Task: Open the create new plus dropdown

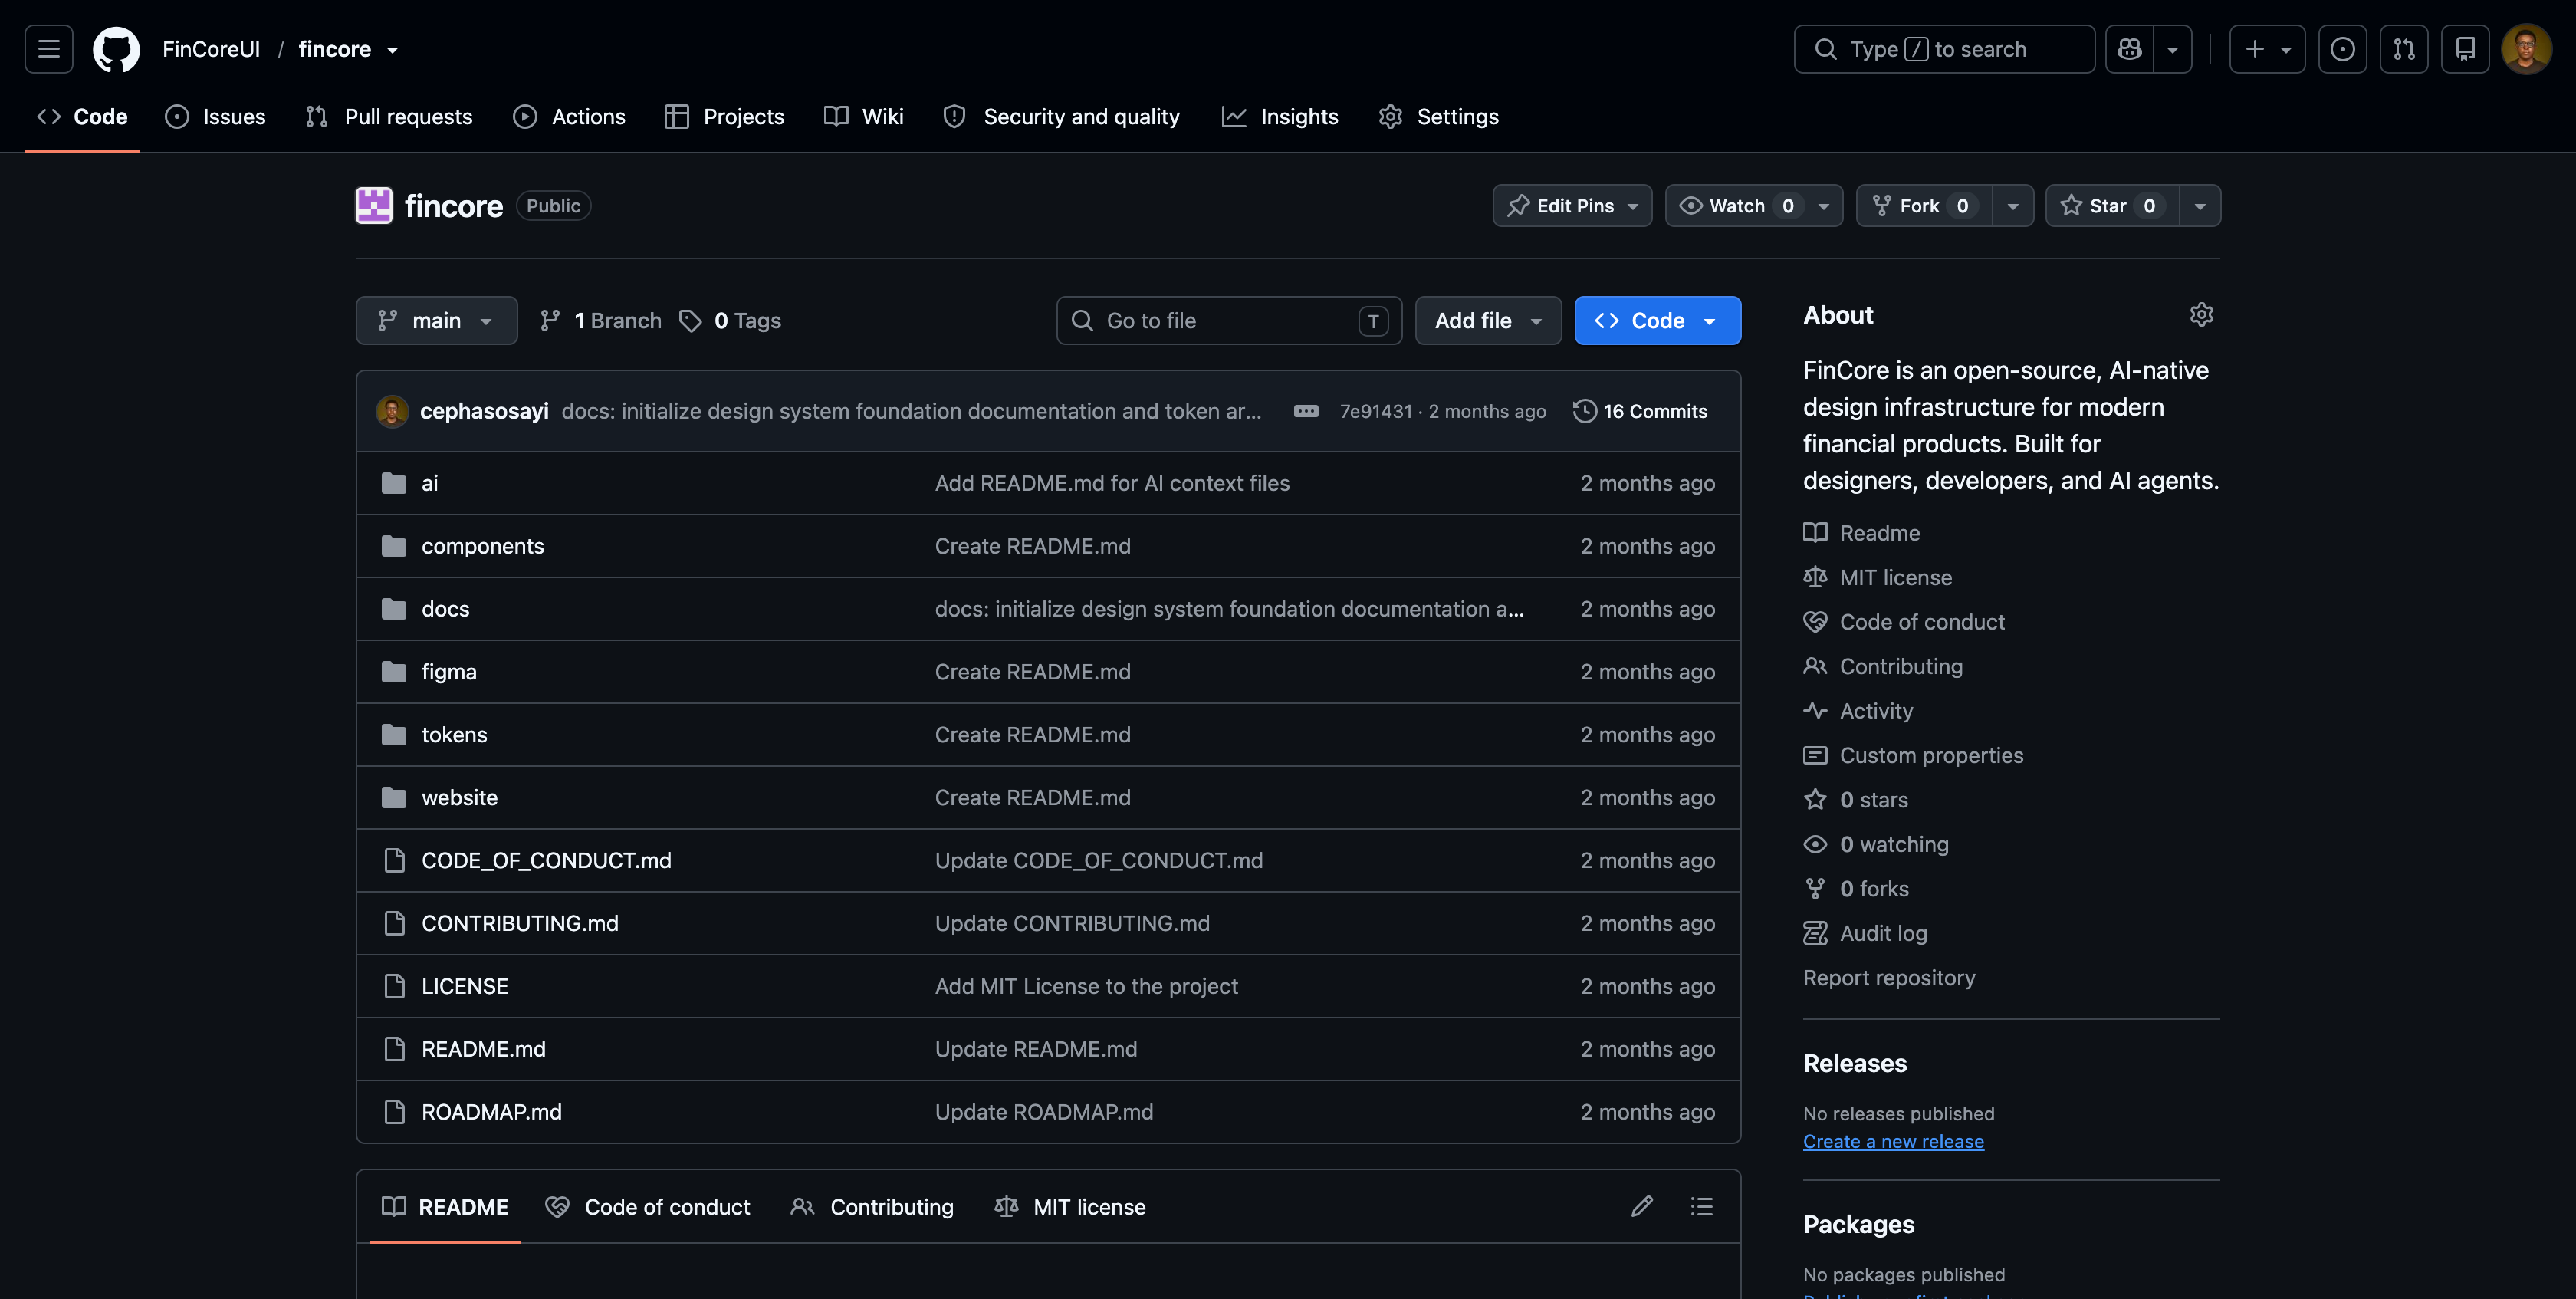Action: coord(2267,49)
